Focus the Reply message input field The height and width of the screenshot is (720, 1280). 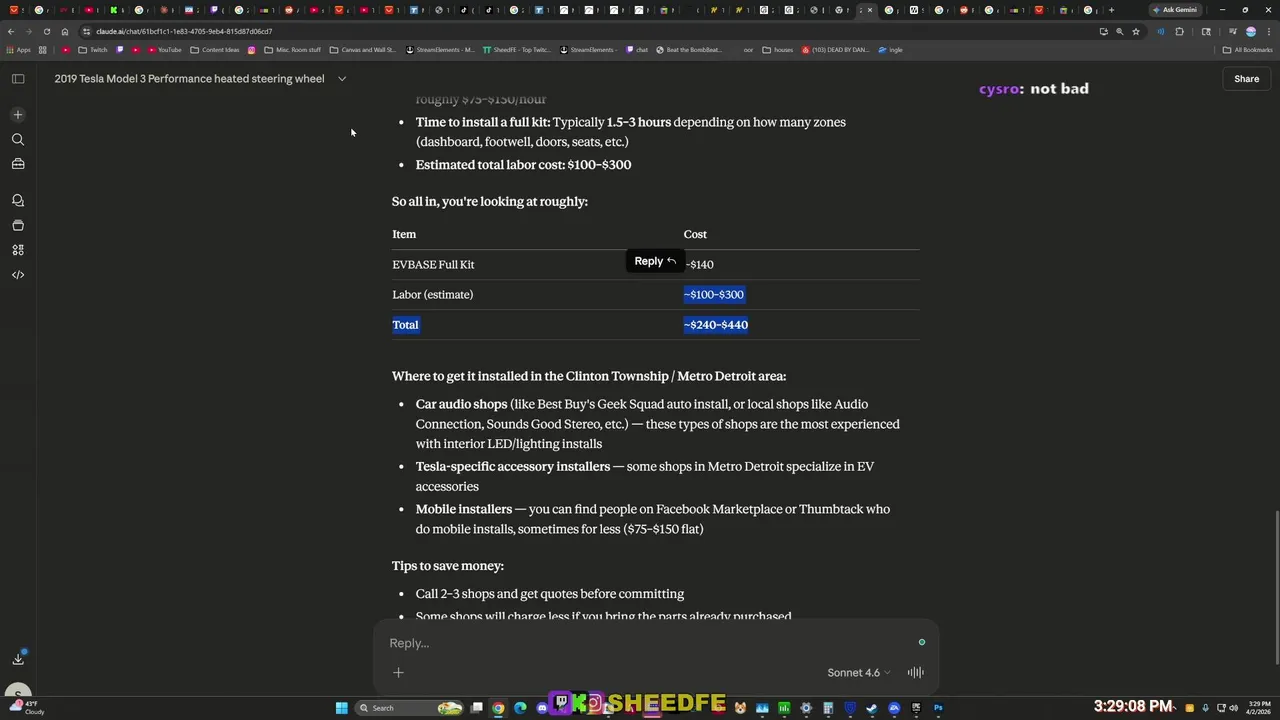650,643
